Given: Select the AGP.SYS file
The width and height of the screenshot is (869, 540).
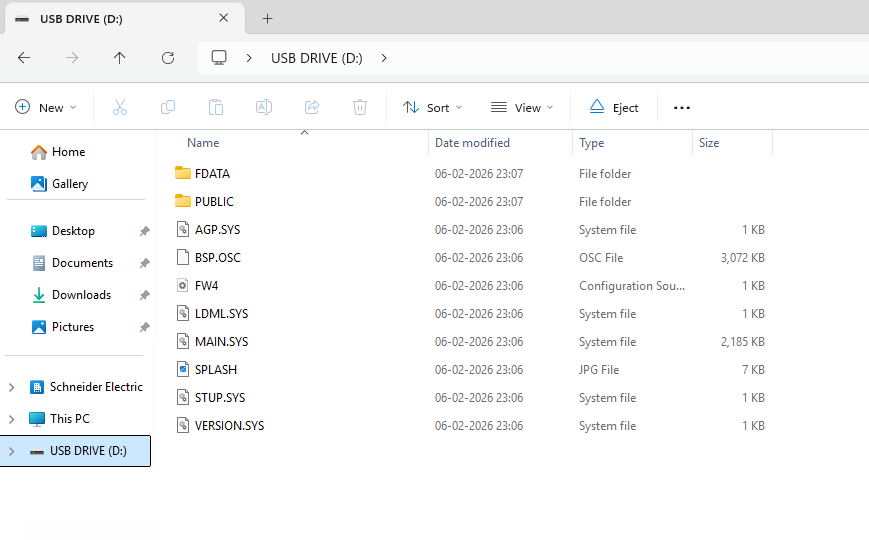Looking at the screenshot, I should [x=217, y=230].
